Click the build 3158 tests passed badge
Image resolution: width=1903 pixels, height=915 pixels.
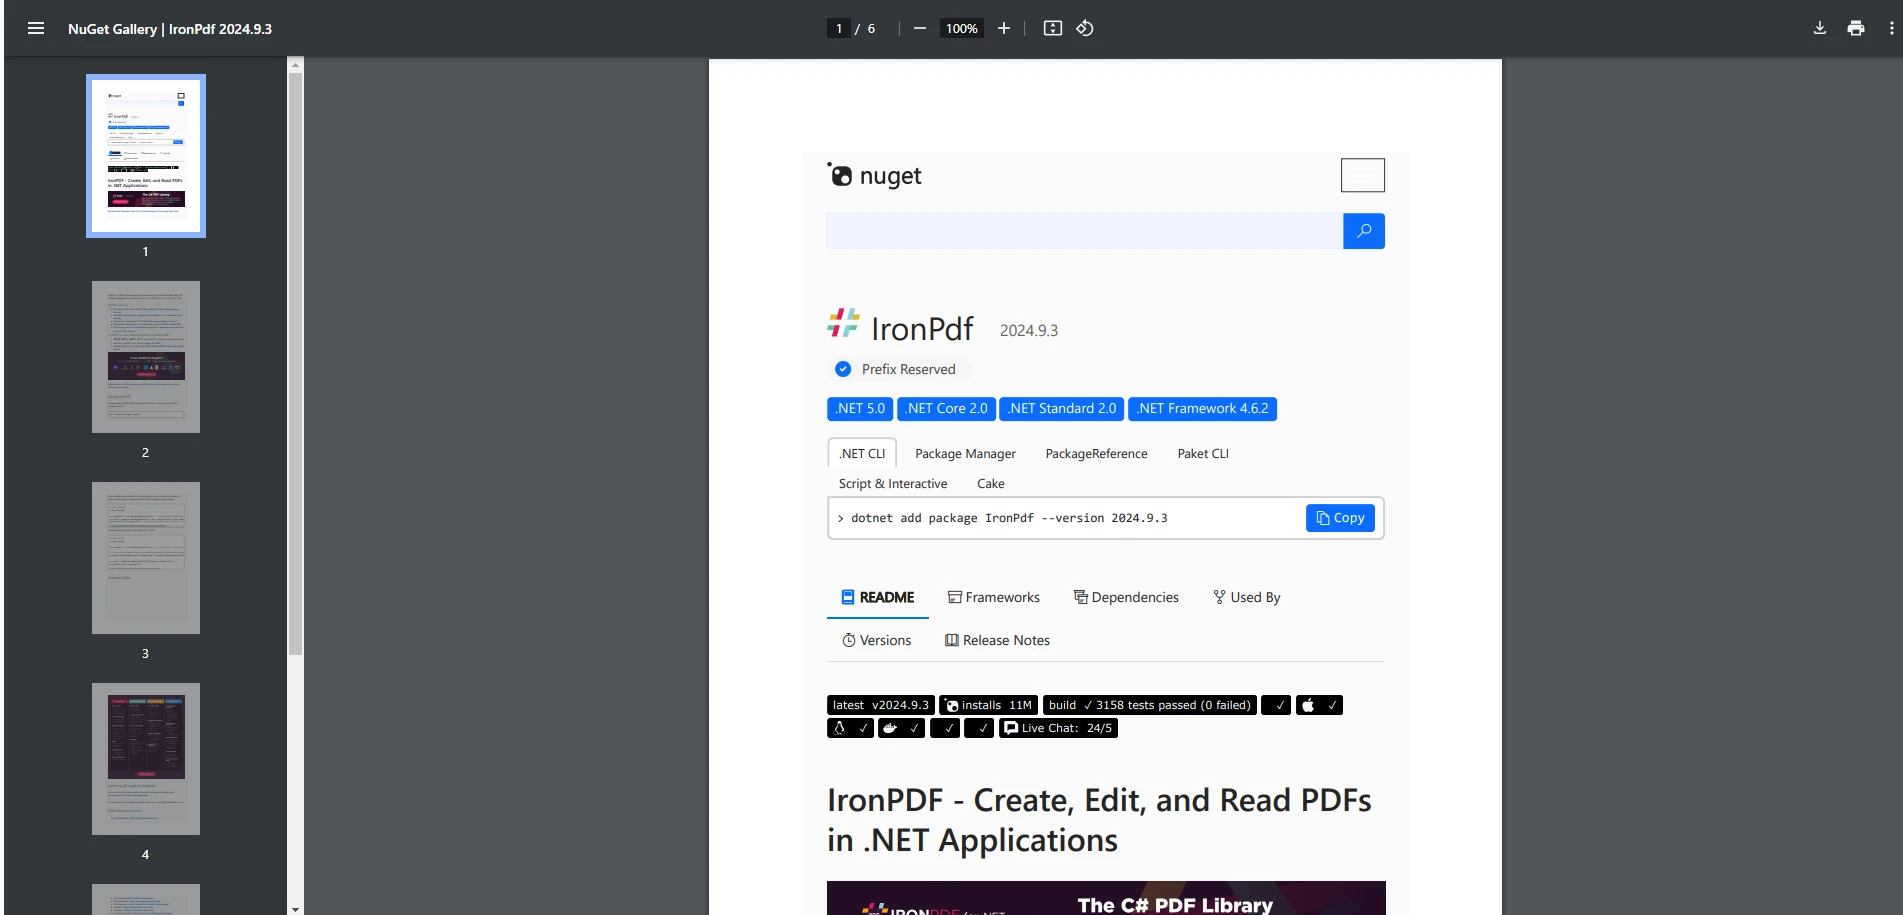tap(1149, 705)
